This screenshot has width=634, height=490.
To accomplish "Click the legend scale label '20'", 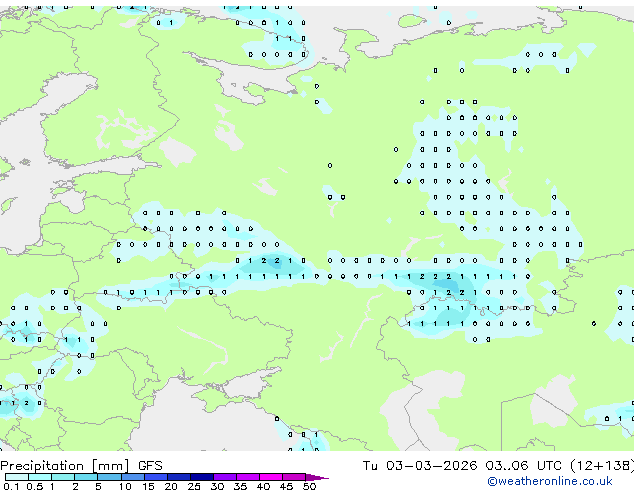I will click(171, 486).
